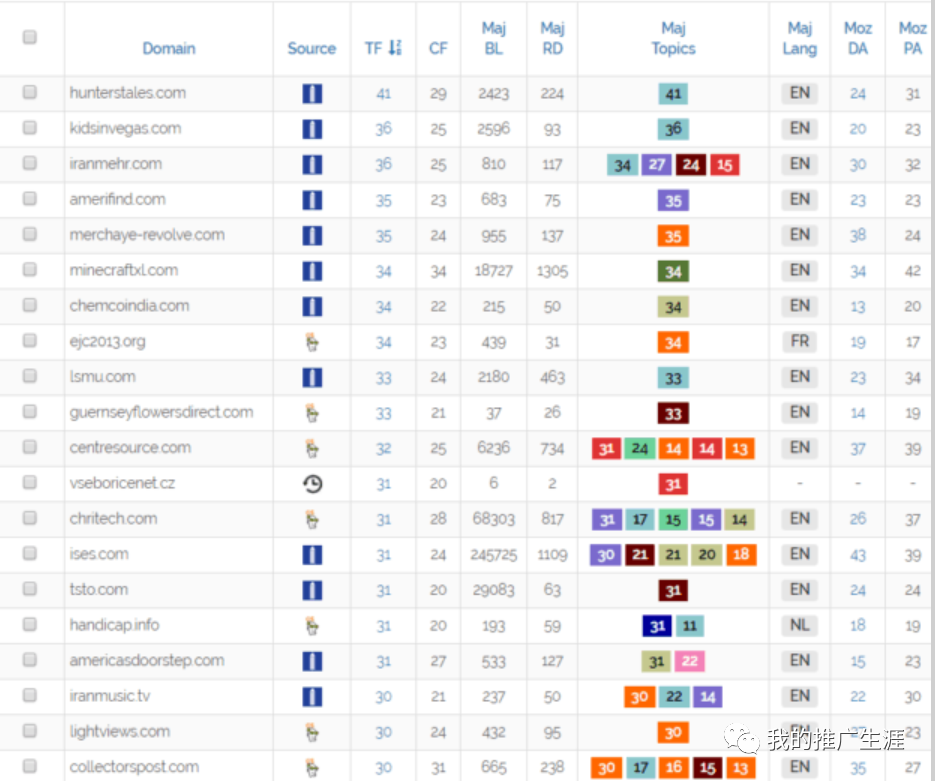
Task: Select the iranmehr.com row checkbox
Action: coord(29,163)
